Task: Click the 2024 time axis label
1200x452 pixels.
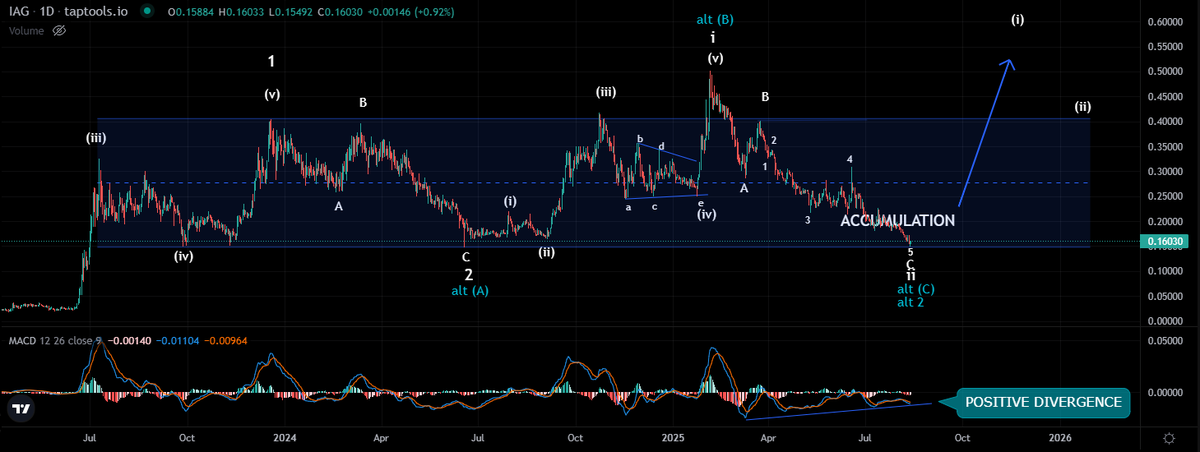Action: point(285,438)
